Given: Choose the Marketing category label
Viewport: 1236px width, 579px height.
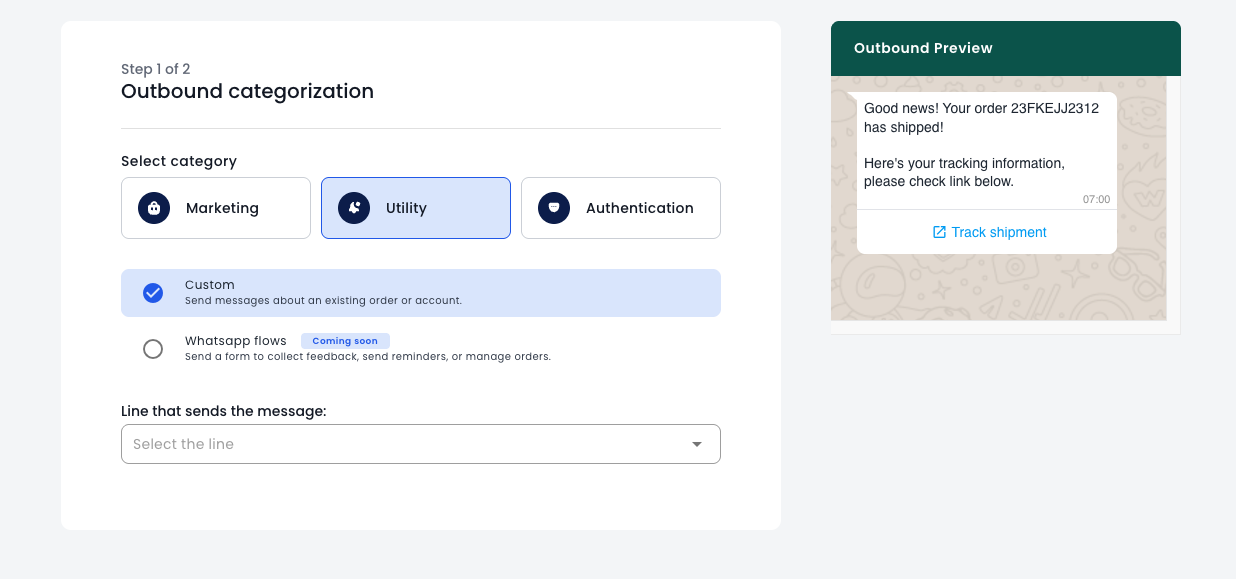Looking at the screenshot, I should pyautogui.click(x=222, y=208).
